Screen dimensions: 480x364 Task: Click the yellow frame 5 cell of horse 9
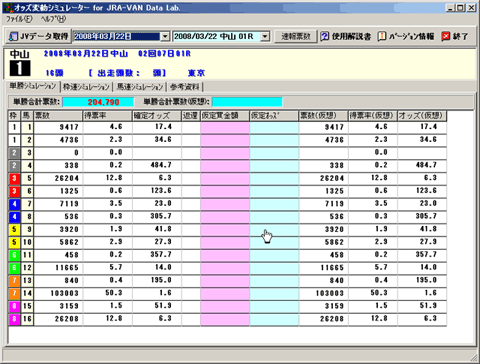14,229
